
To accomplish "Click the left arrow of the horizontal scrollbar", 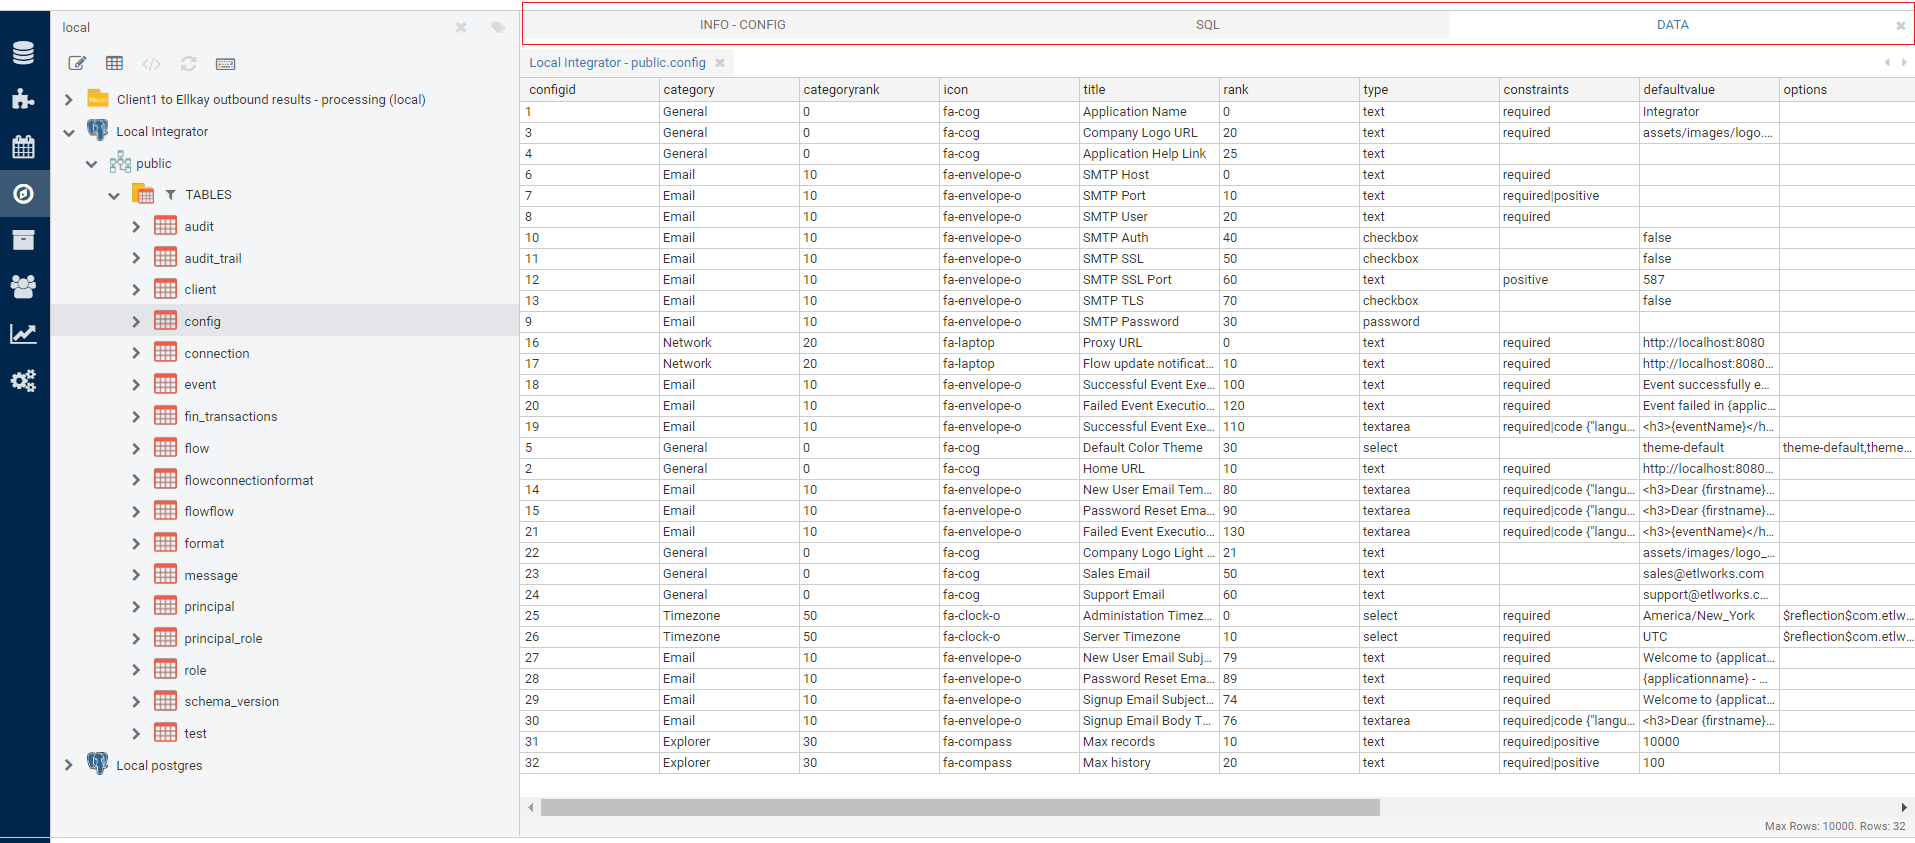I will [x=531, y=807].
